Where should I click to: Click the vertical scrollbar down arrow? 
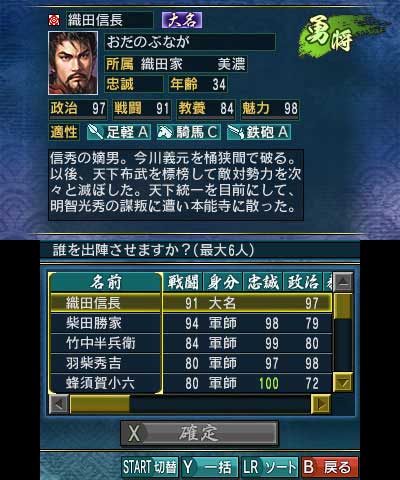[343, 382]
